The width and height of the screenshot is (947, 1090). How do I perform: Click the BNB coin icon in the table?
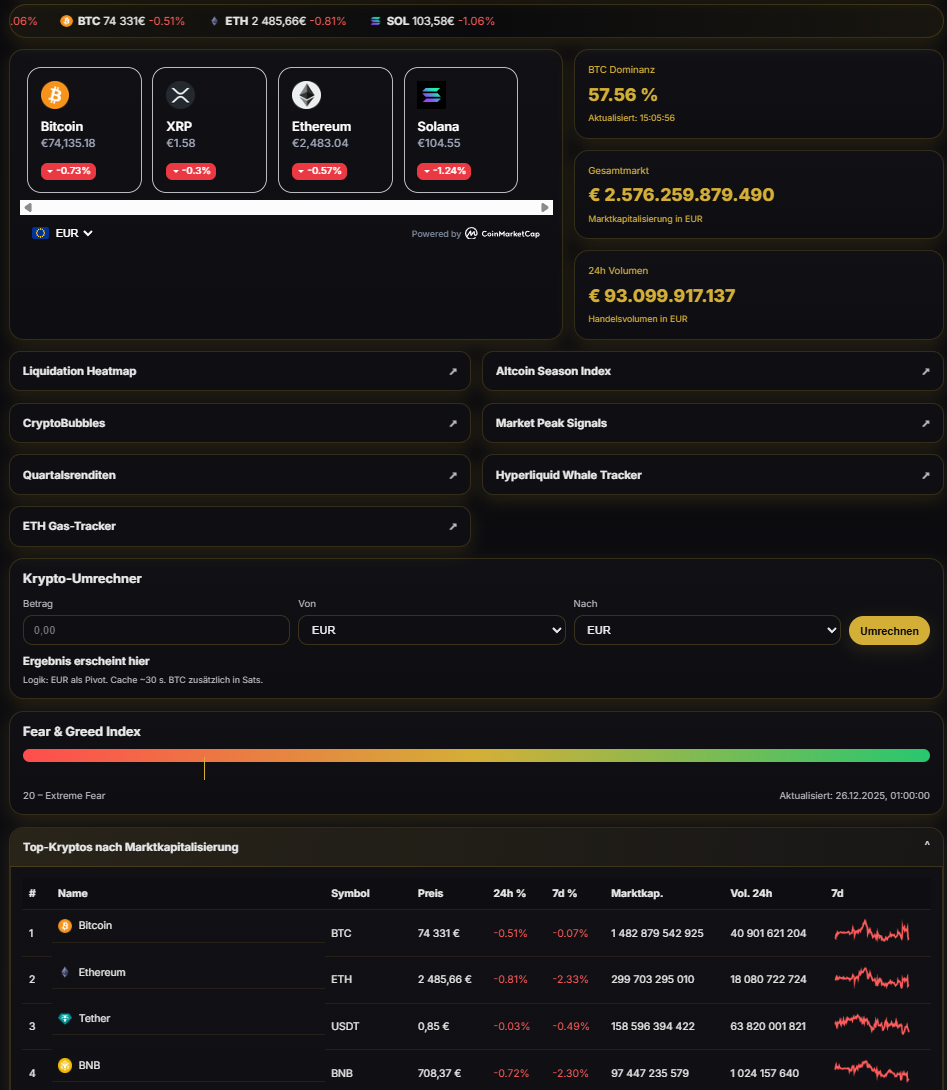tap(65, 1065)
